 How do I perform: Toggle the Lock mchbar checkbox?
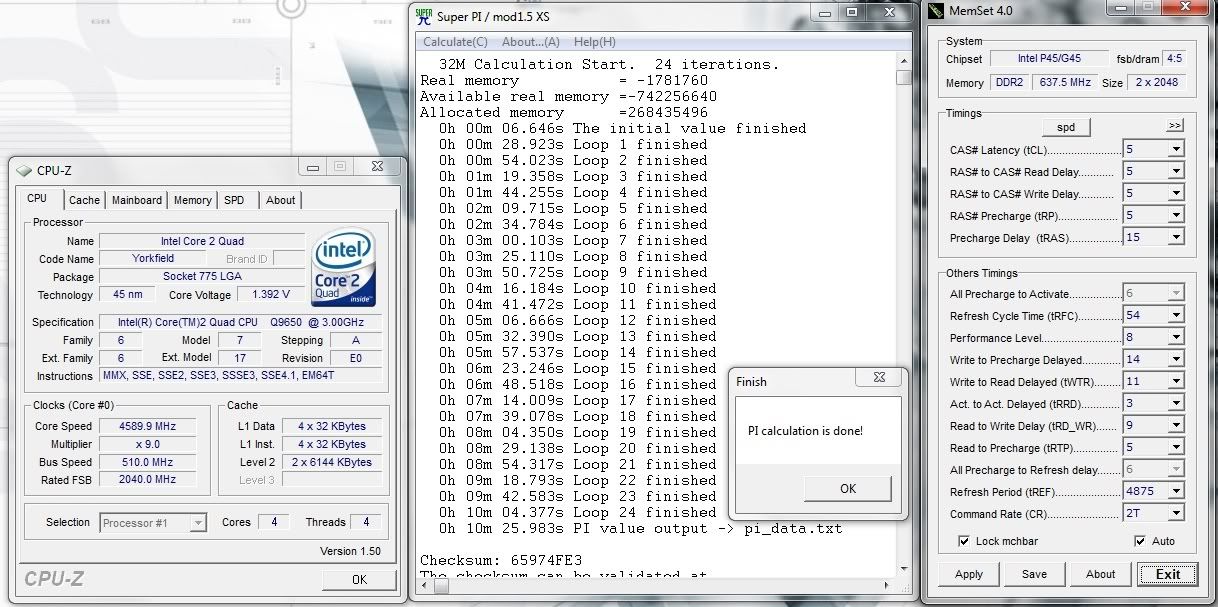click(x=963, y=541)
